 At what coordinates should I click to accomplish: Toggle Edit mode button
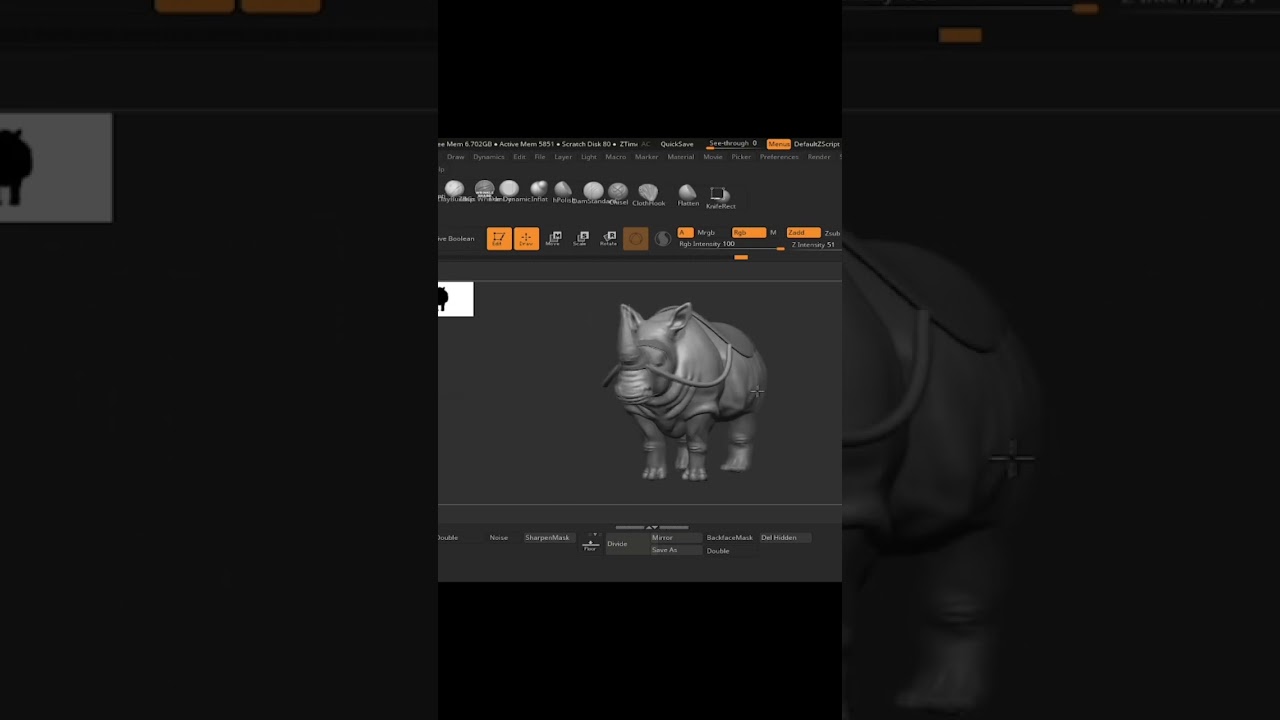pos(498,238)
